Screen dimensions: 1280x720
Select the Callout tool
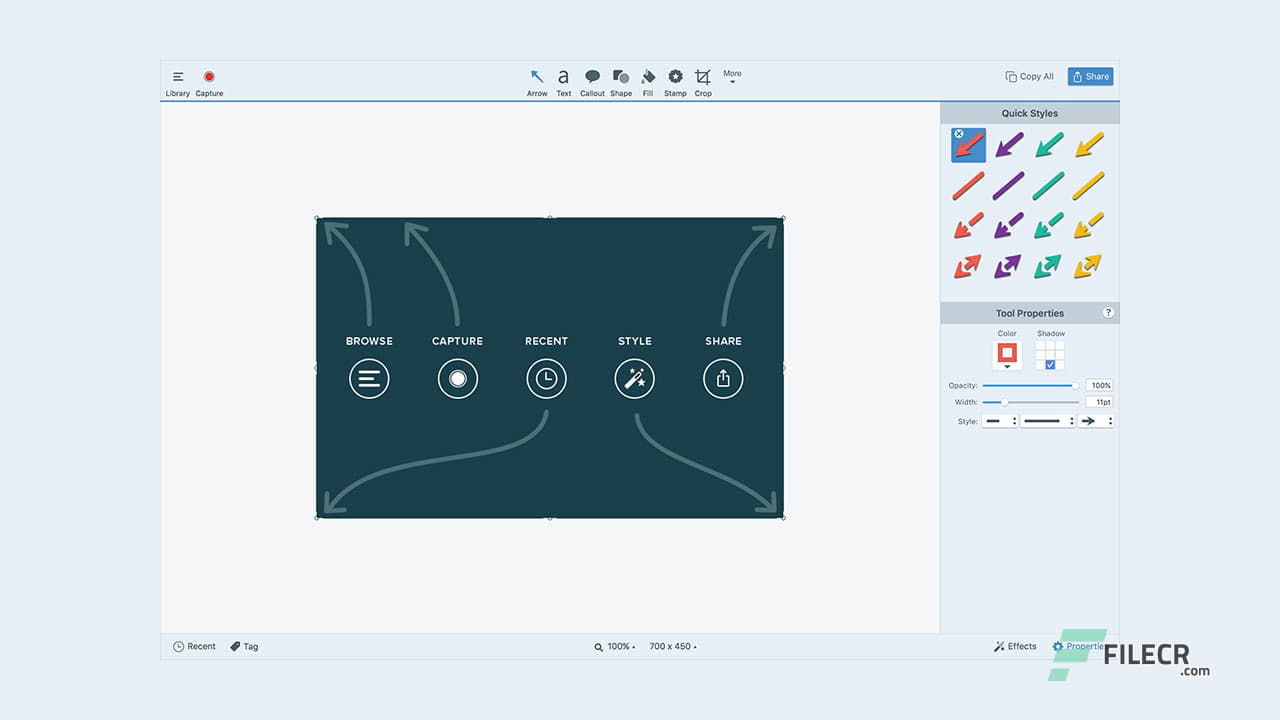coord(592,78)
